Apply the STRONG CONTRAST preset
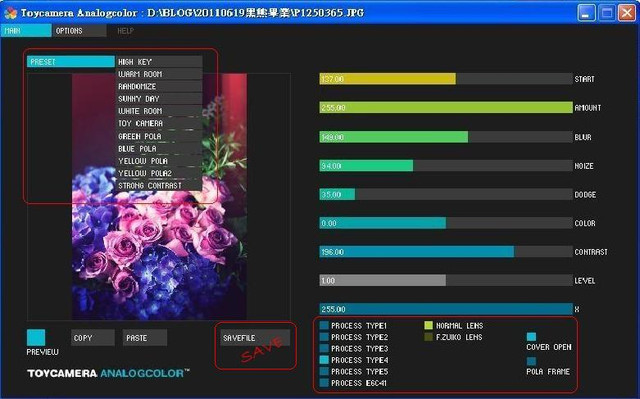 (x=159, y=185)
